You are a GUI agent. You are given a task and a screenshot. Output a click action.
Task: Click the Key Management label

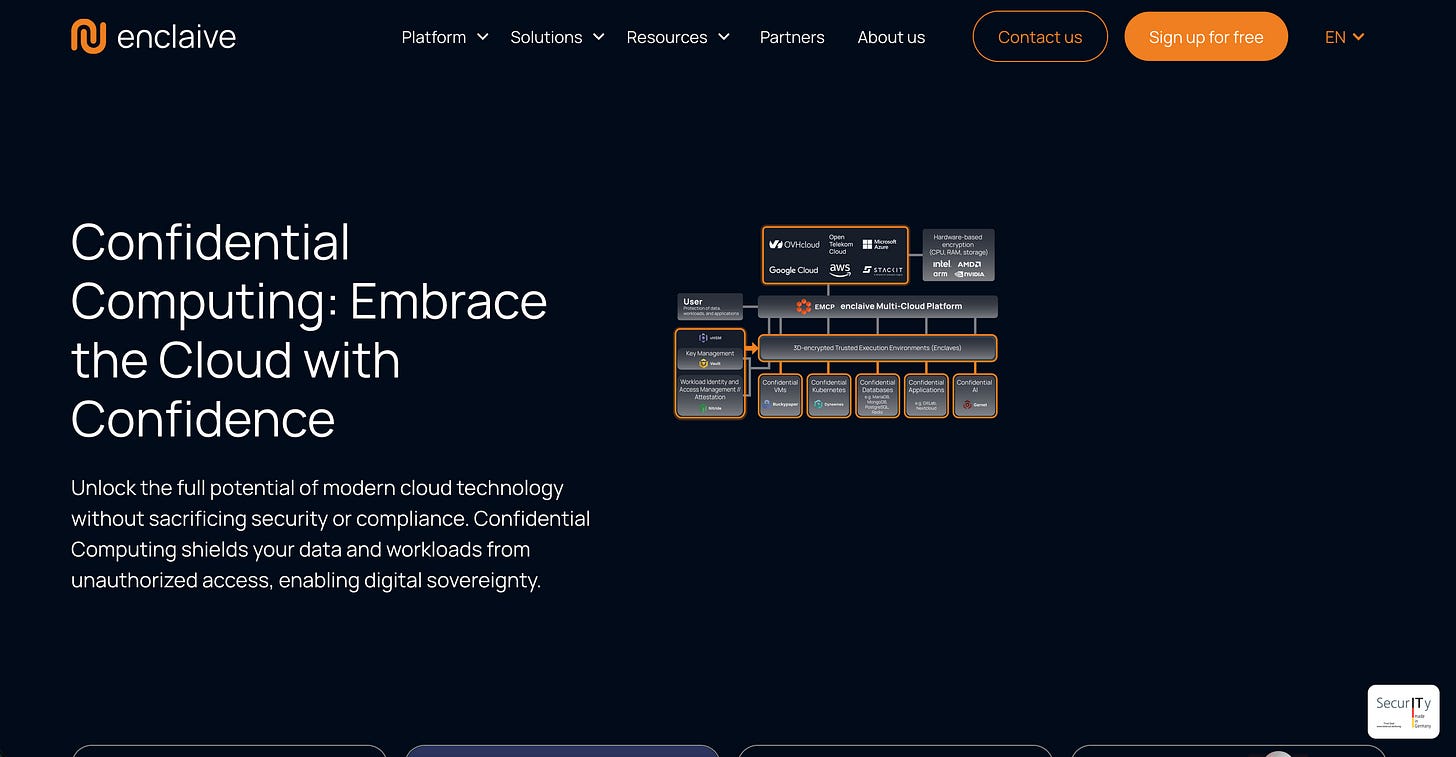(710, 353)
